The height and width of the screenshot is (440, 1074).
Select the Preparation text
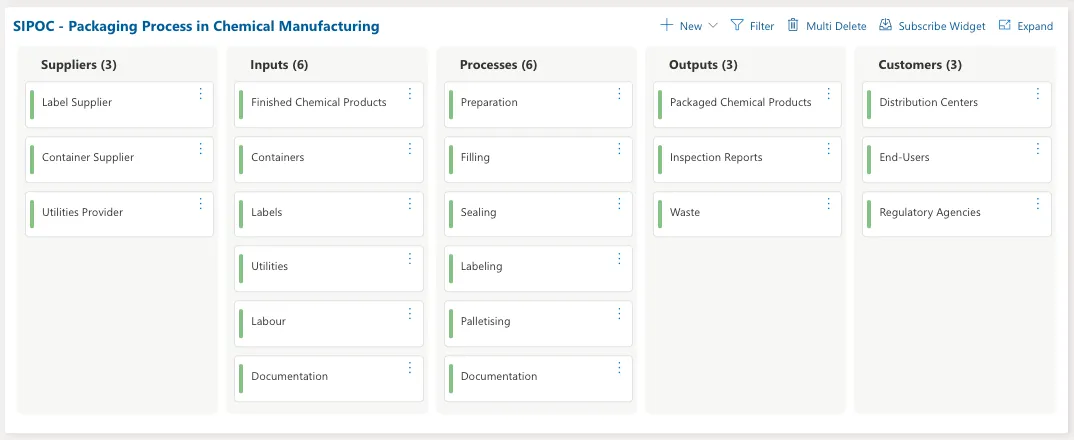pyautogui.click(x=489, y=103)
